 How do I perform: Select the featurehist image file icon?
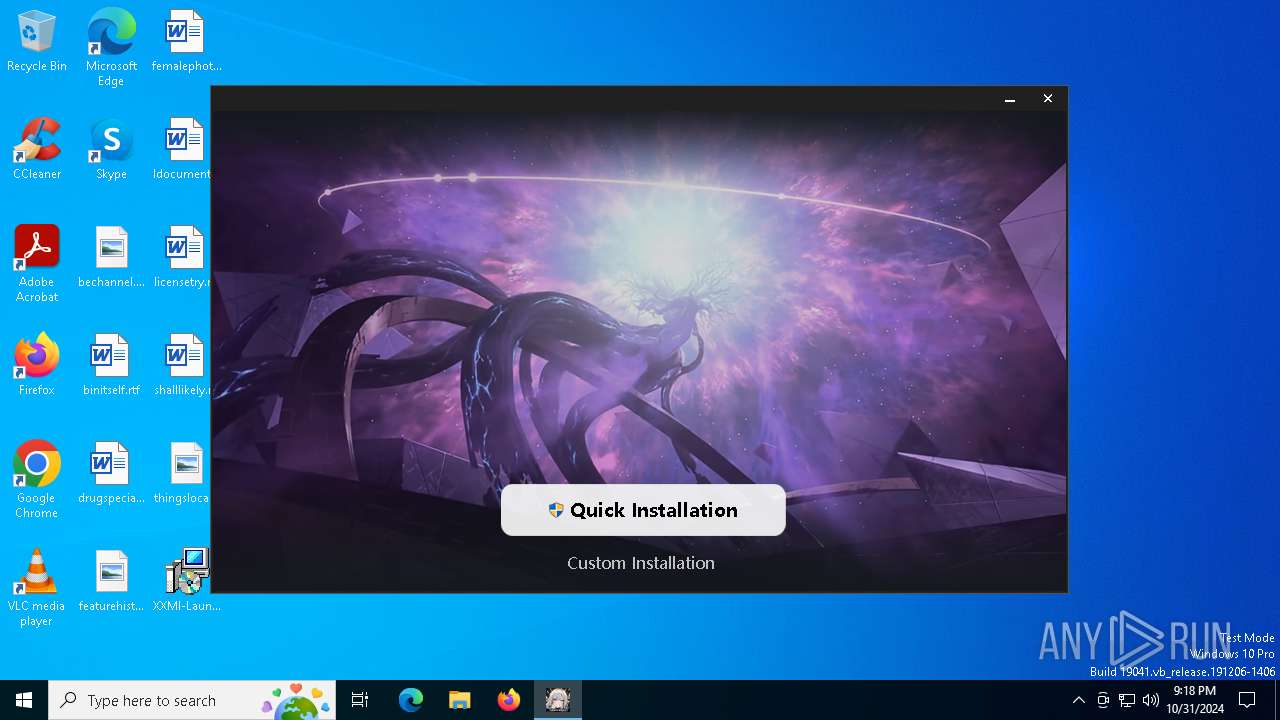[x=111, y=582]
